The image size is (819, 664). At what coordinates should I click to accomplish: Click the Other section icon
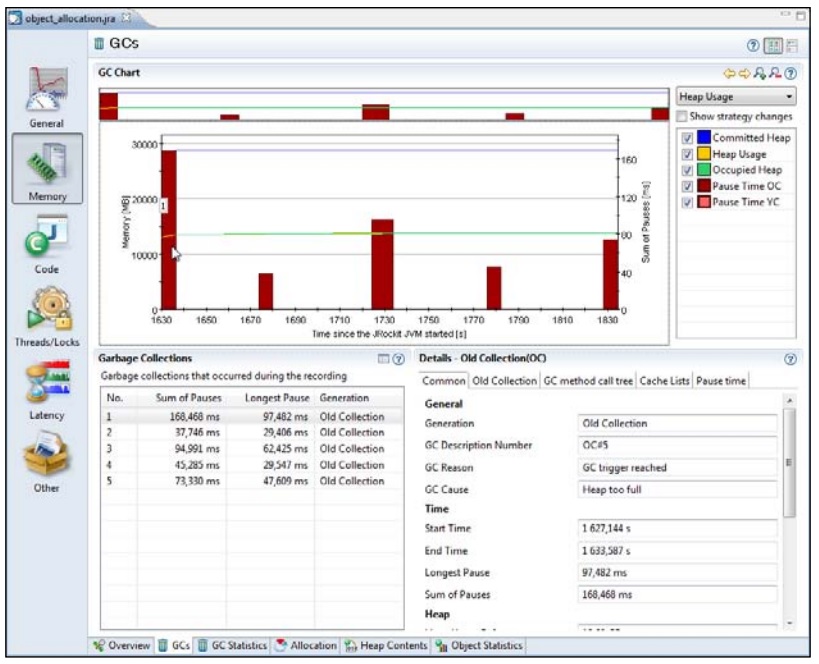pos(47,458)
